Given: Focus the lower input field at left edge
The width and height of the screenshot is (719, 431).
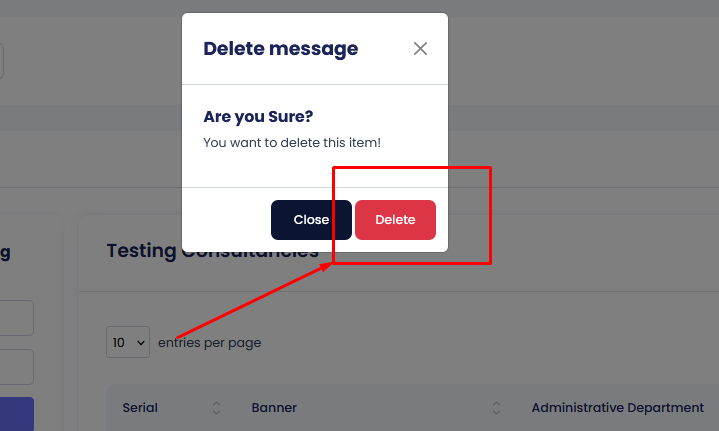Looking at the screenshot, I should 17,367.
